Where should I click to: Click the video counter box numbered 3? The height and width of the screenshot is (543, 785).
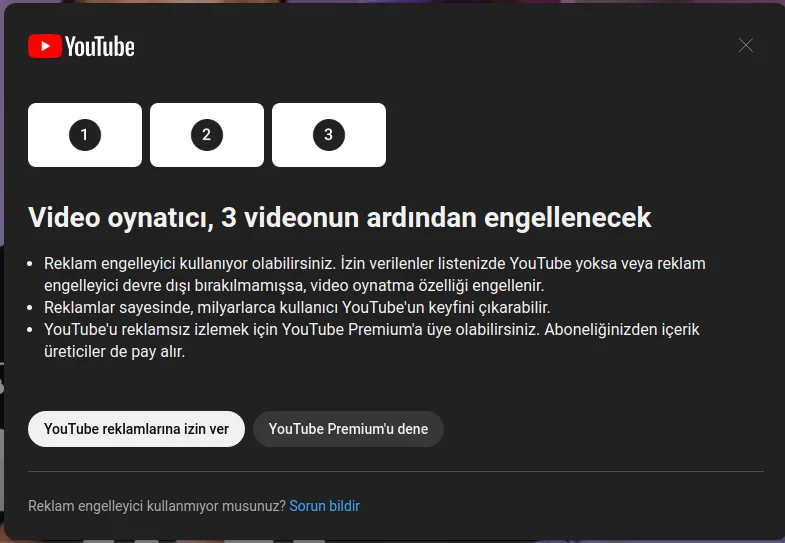pos(329,135)
